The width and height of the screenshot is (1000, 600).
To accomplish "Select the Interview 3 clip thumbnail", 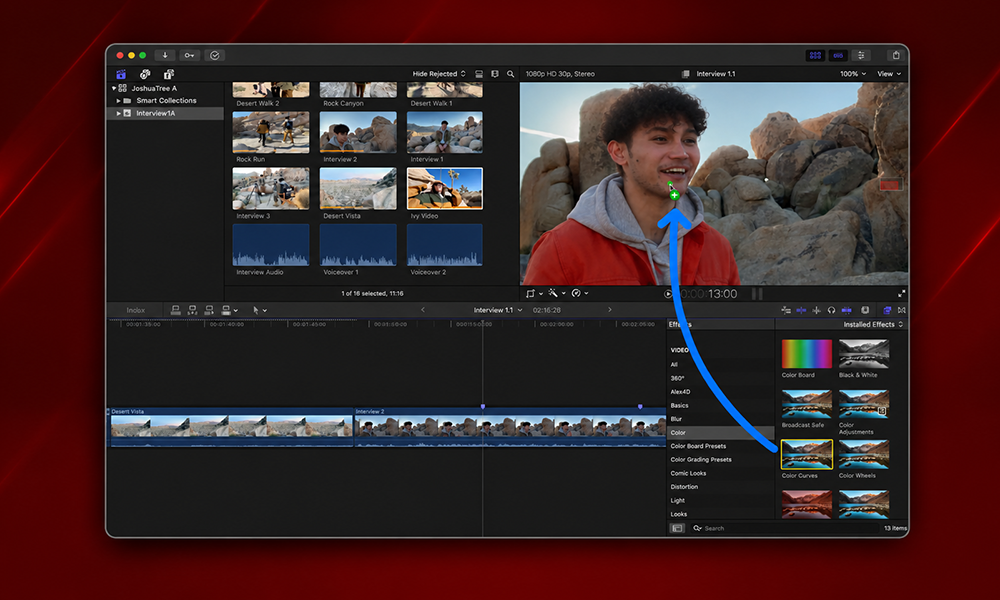I will 271,189.
